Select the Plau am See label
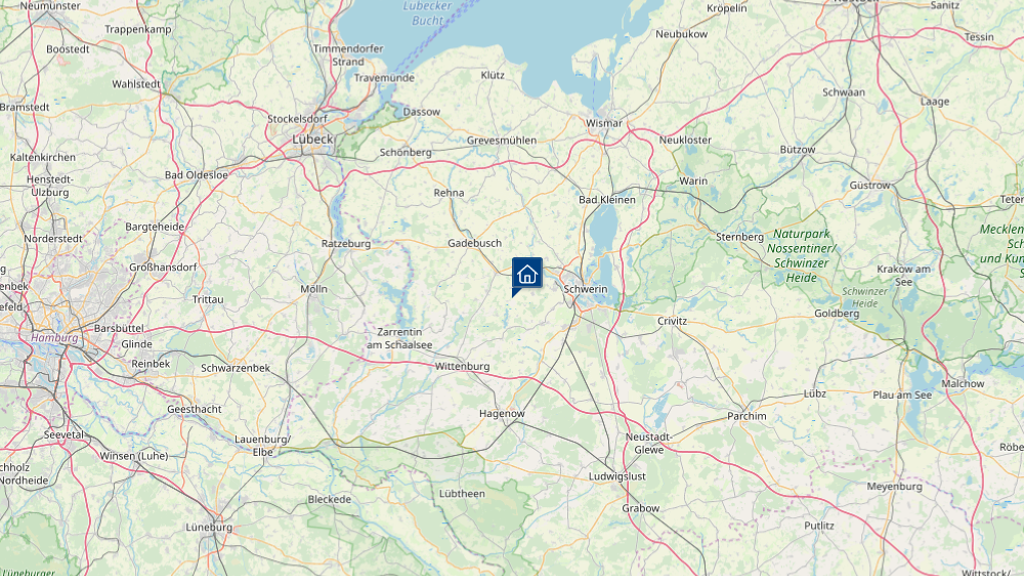The image size is (1024, 576). [903, 395]
